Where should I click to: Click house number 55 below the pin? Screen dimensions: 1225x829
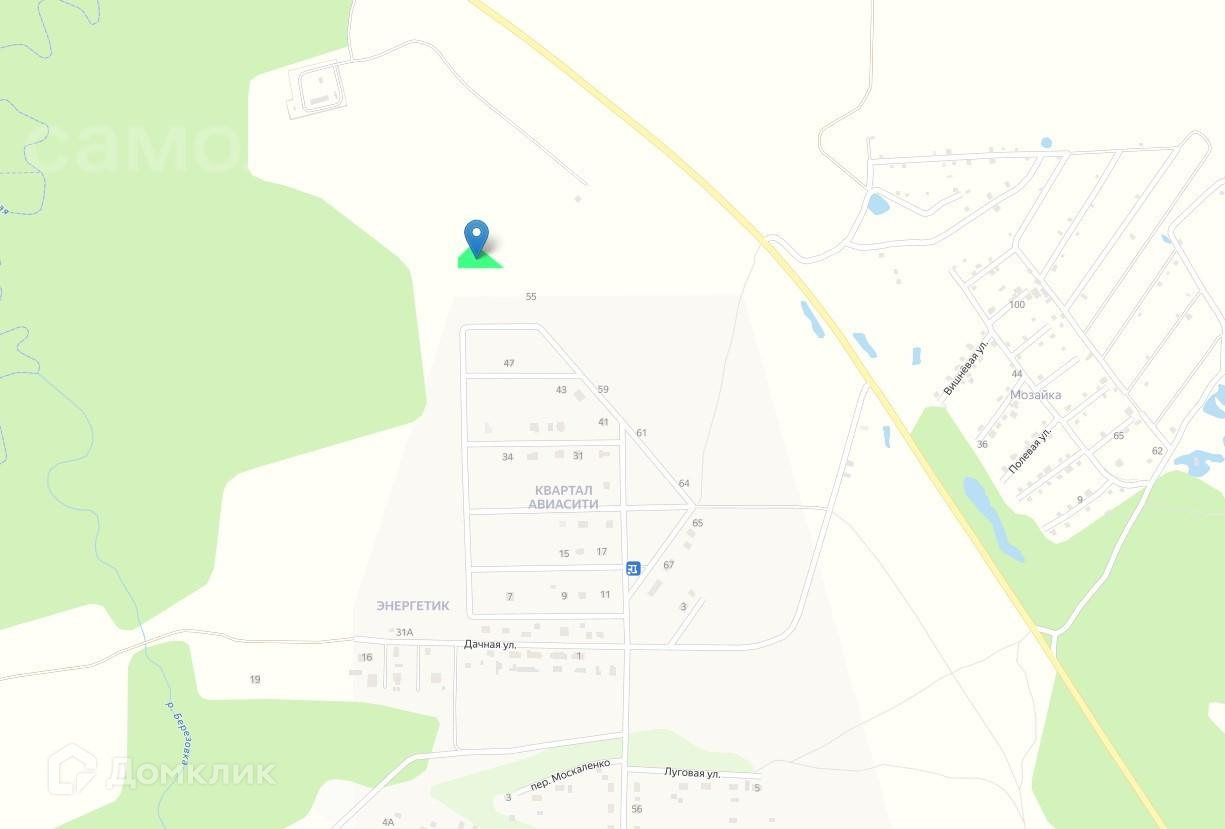[x=531, y=297]
